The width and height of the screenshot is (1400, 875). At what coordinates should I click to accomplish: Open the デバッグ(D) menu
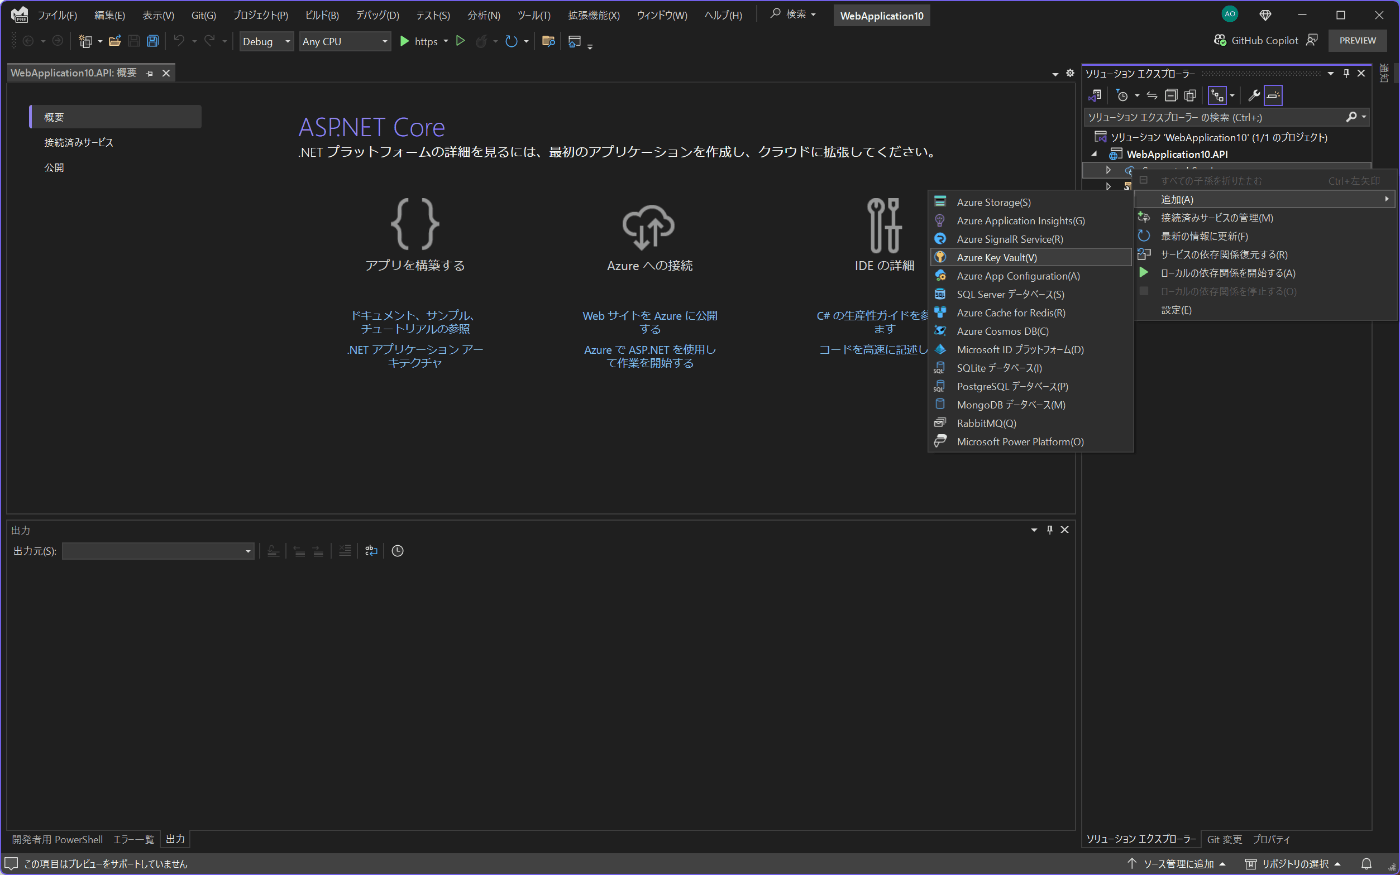[x=378, y=15]
